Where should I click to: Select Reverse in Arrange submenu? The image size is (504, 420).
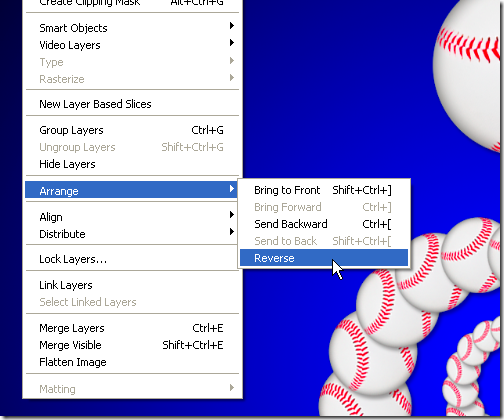tap(324, 258)
